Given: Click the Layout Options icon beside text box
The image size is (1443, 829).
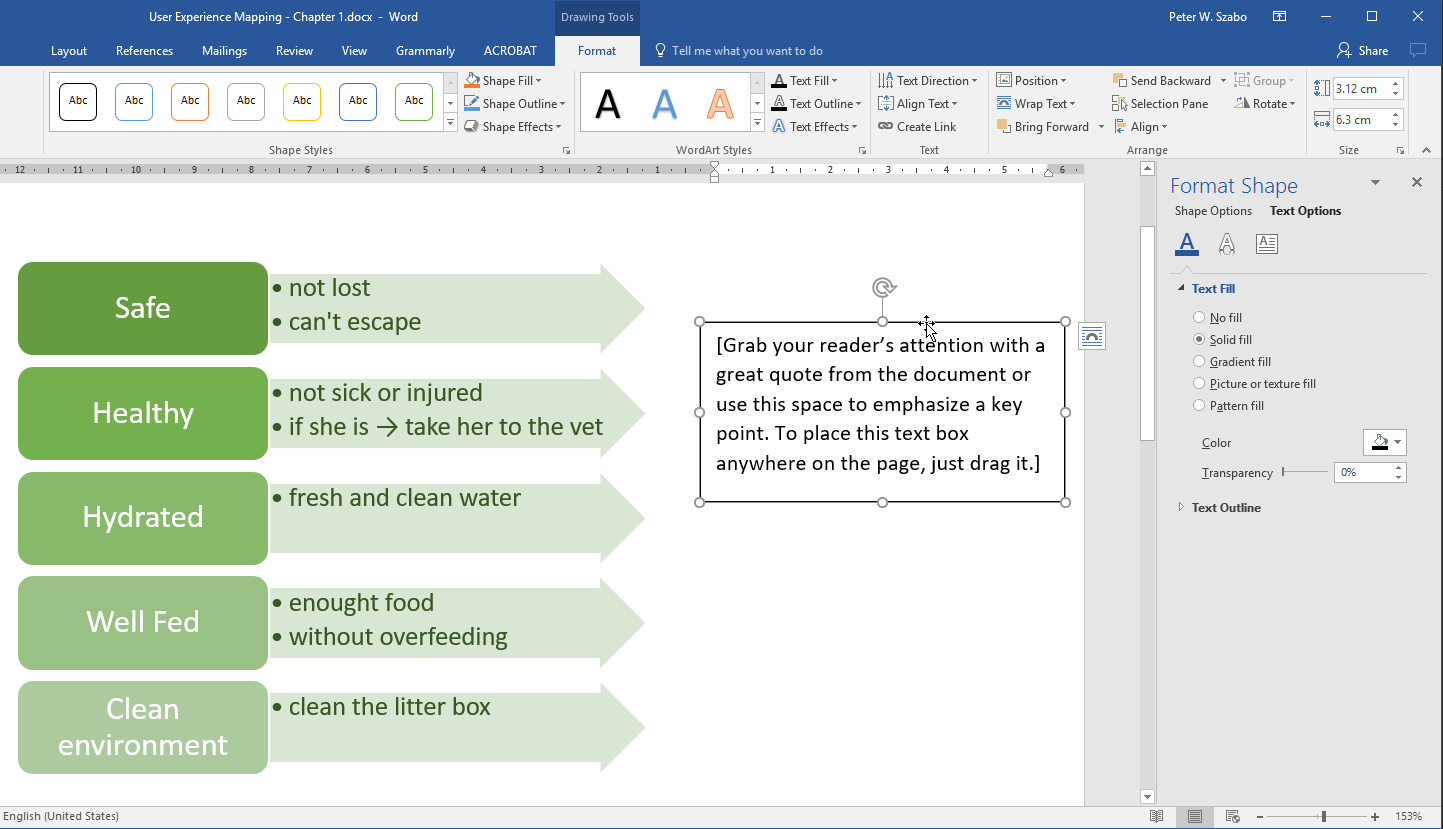Looking at the screenshot, I should click(1092, 337).
